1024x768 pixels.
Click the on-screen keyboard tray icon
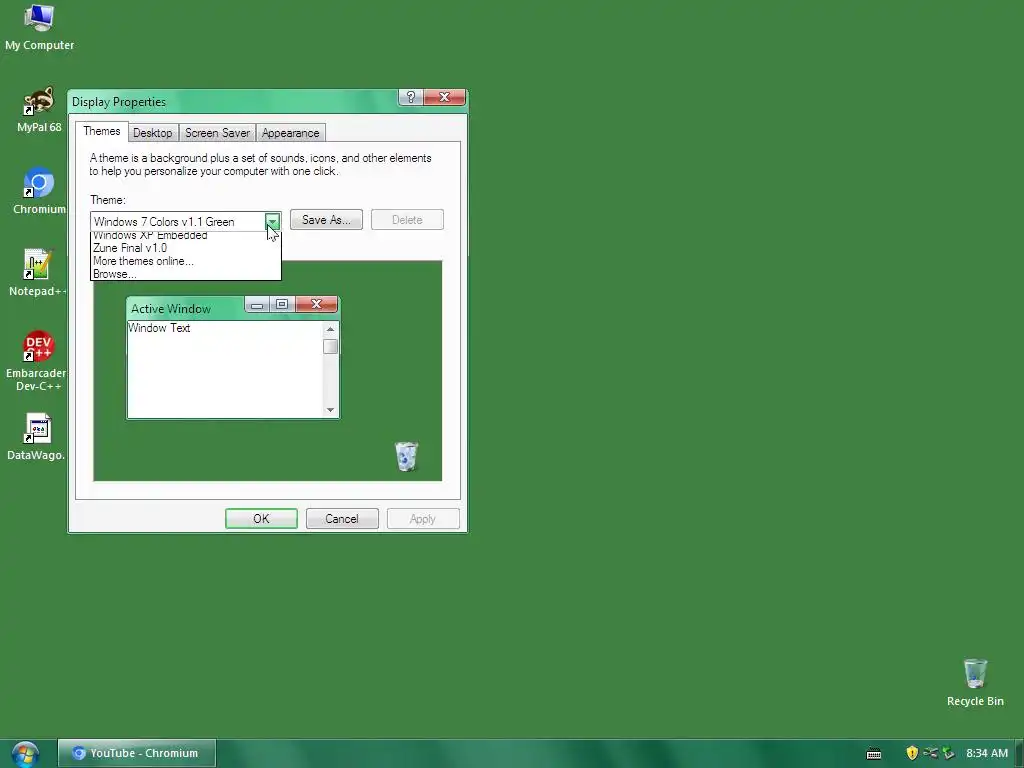[x=874, y=754]
